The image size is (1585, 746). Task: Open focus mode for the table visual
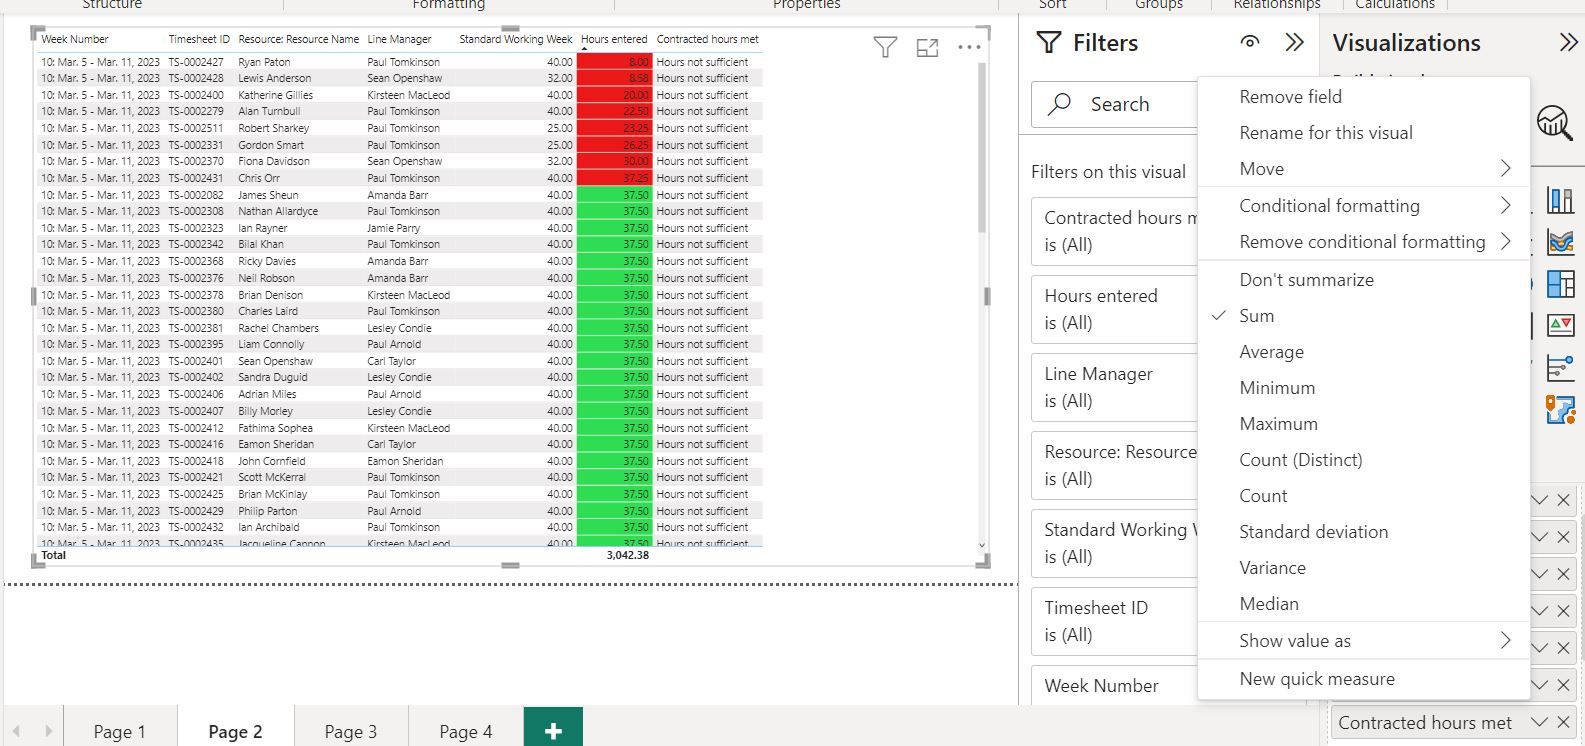point(927,47)
